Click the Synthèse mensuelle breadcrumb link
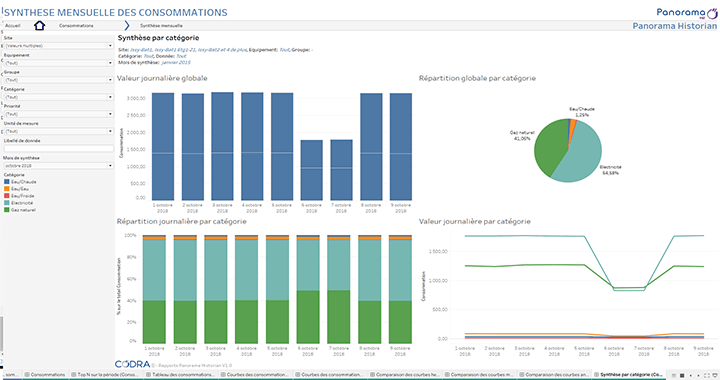This screenshot has height=380, width=720. click(161, 26)
